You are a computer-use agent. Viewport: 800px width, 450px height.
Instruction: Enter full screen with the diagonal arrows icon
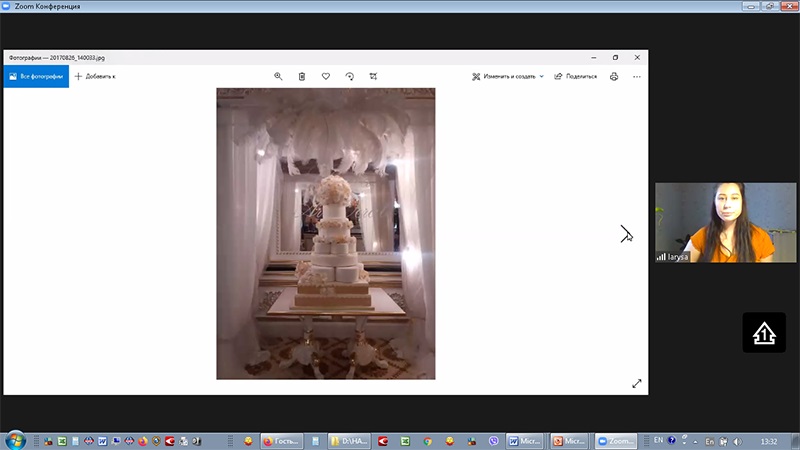[637, 383]
